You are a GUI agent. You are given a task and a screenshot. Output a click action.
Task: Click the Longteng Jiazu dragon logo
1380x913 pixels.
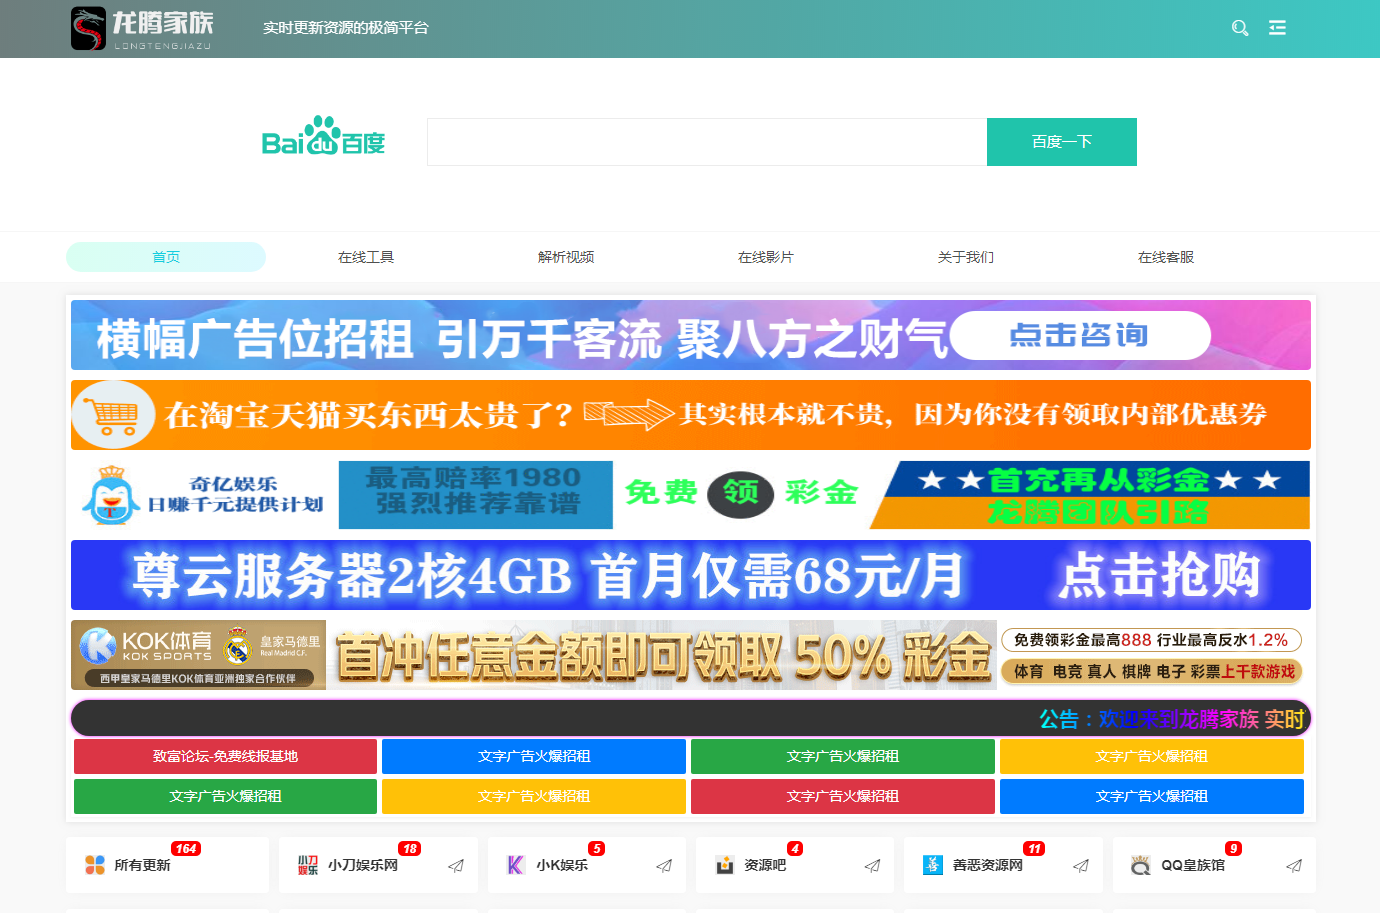click(88, 28)
